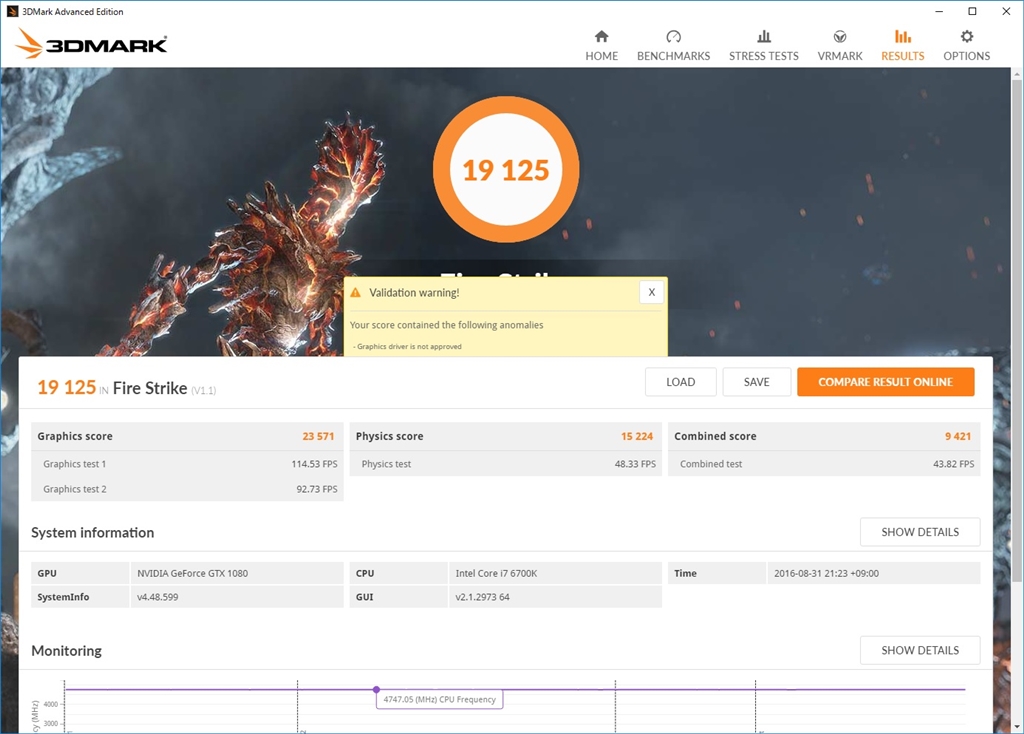Click the 'Graphics driver is not approved' message
This screenshot has height=734, width=1024.
click(409, 347)
